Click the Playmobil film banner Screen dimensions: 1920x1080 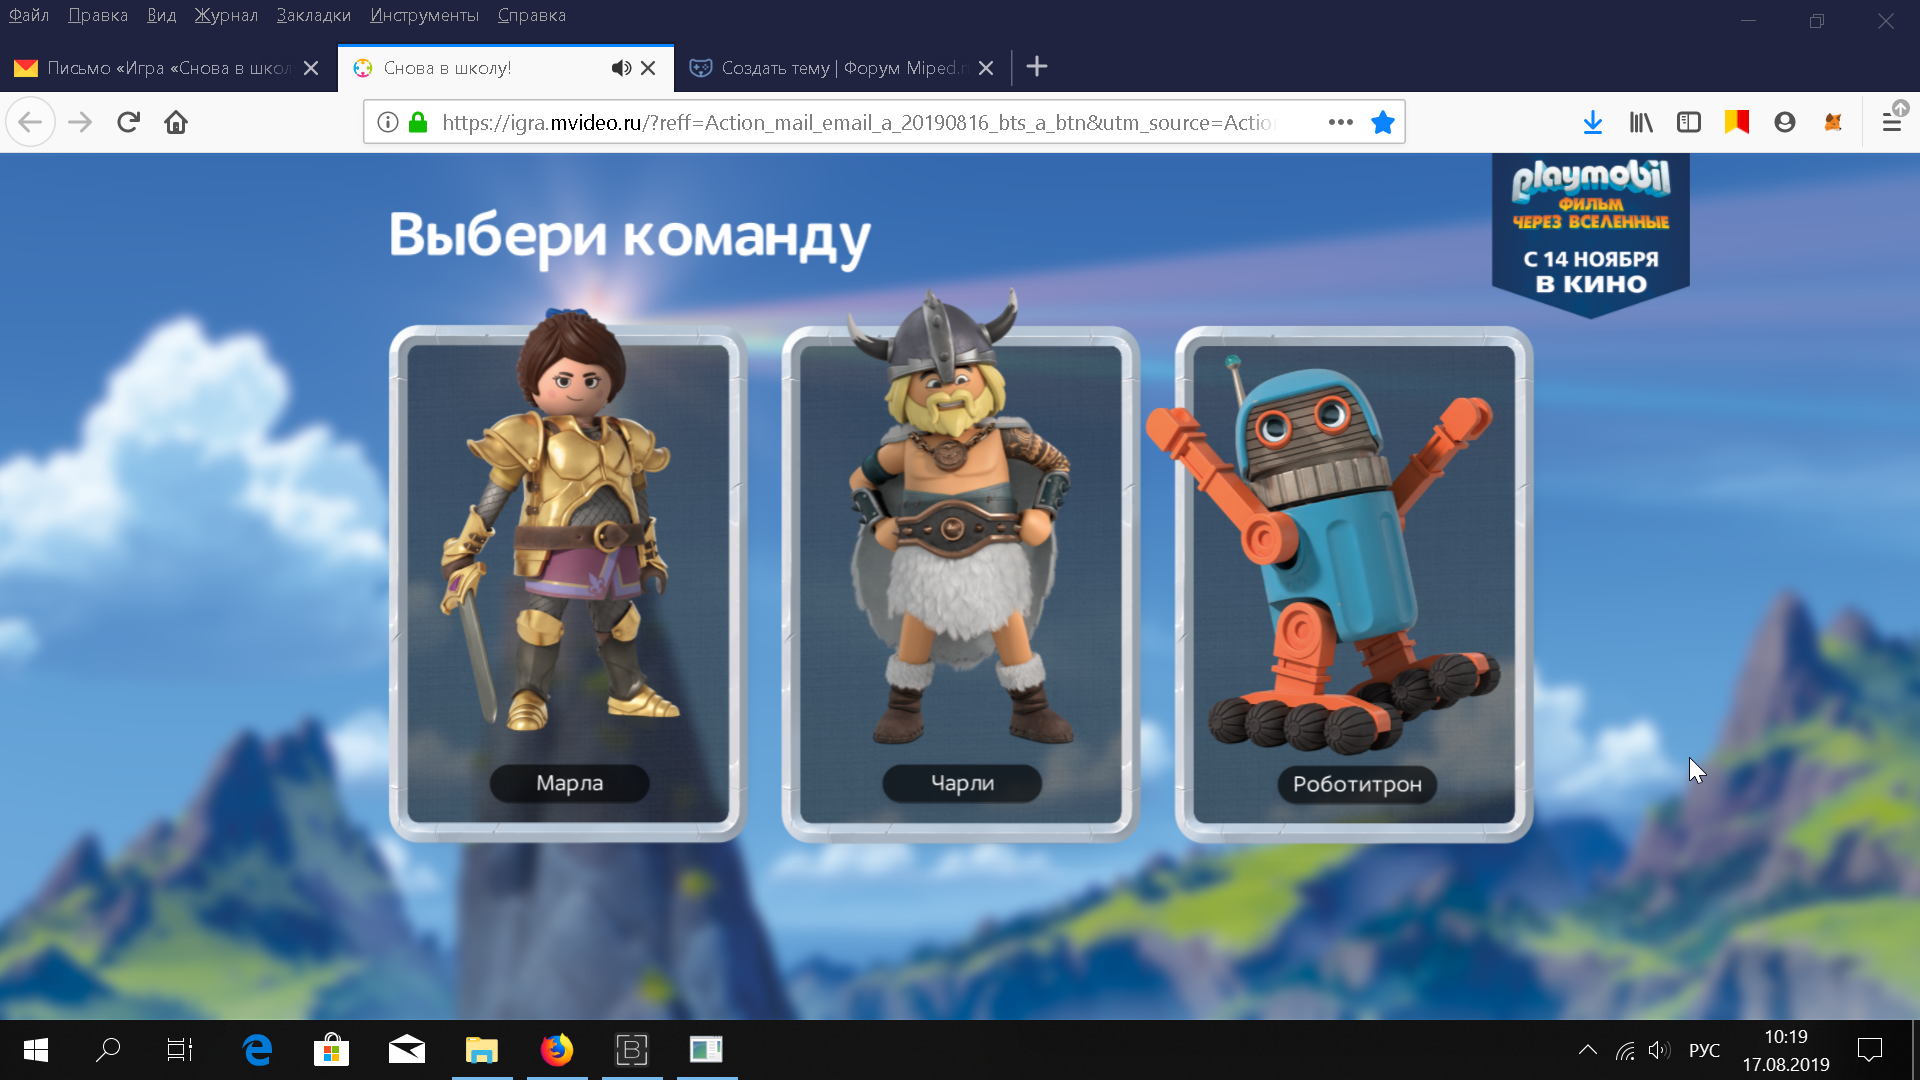[1591, 236]
